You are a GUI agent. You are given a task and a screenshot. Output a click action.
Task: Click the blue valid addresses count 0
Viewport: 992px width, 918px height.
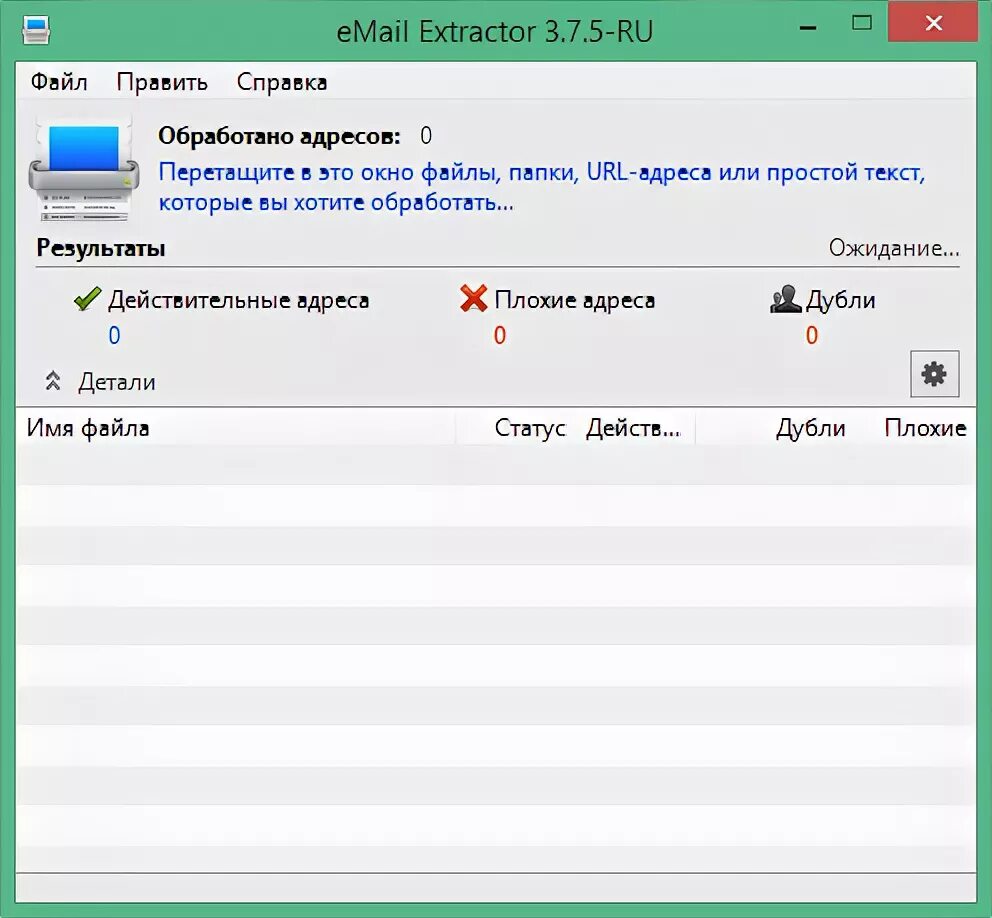coord(115,335)
